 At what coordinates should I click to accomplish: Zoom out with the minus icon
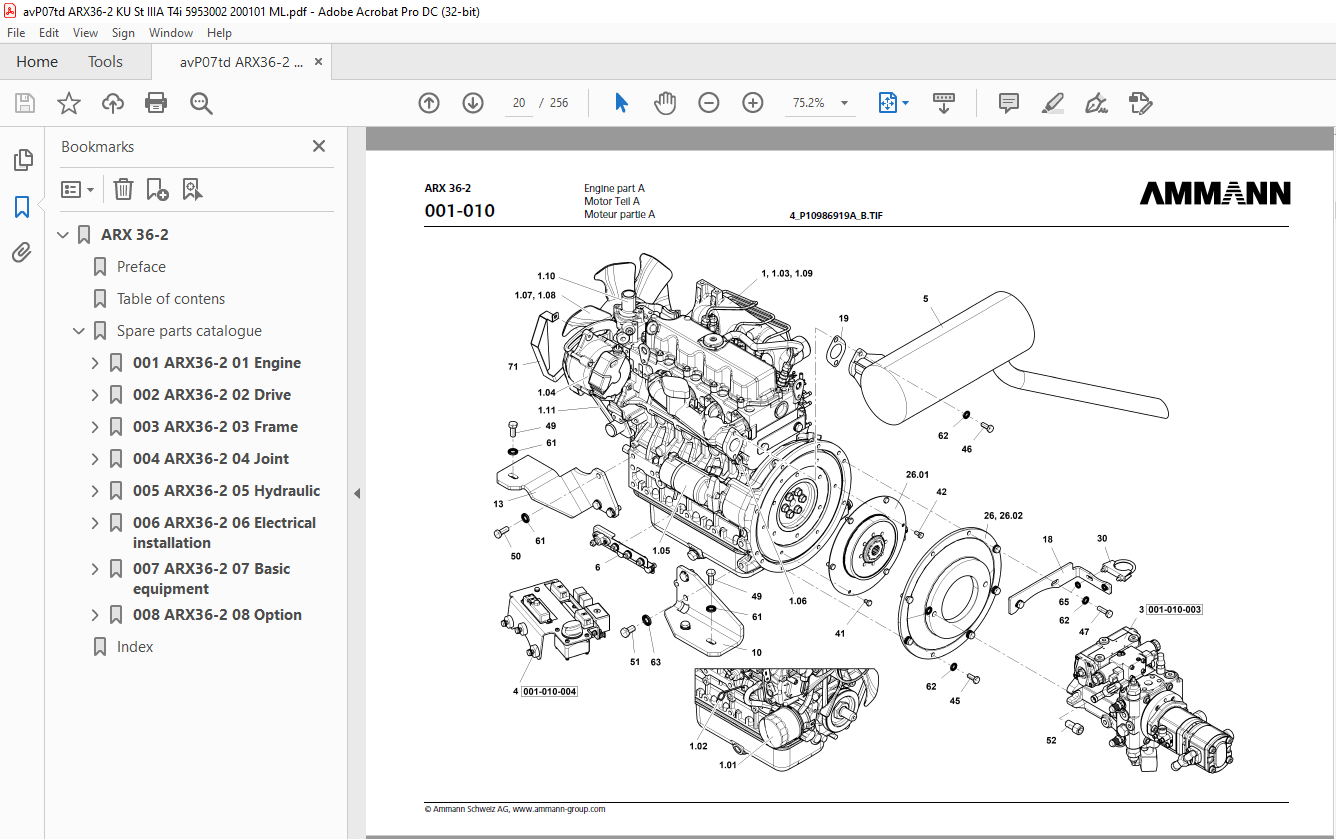click(709, 103)
